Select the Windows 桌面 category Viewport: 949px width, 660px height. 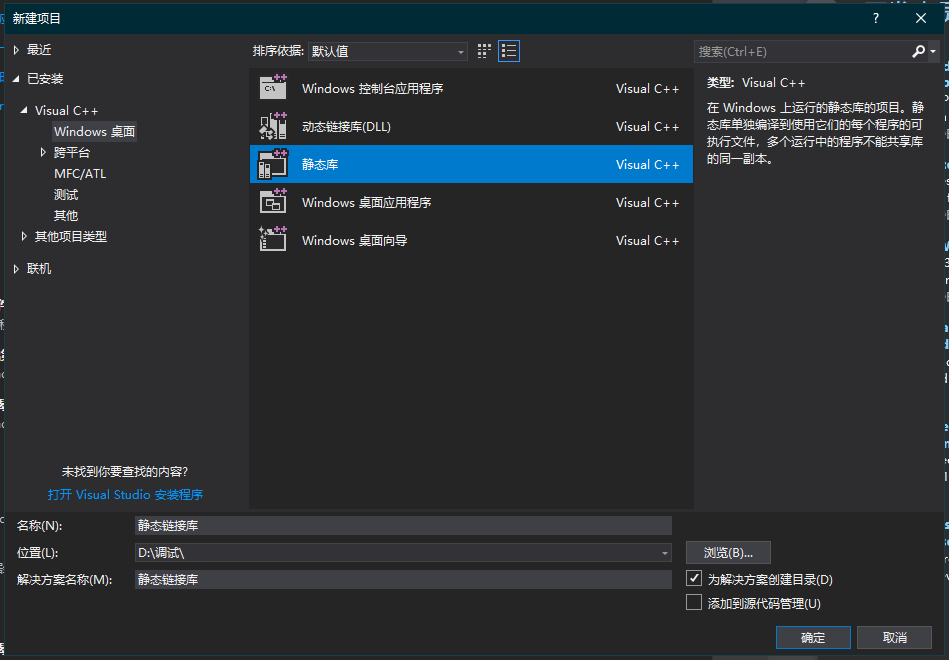point(94,131)
